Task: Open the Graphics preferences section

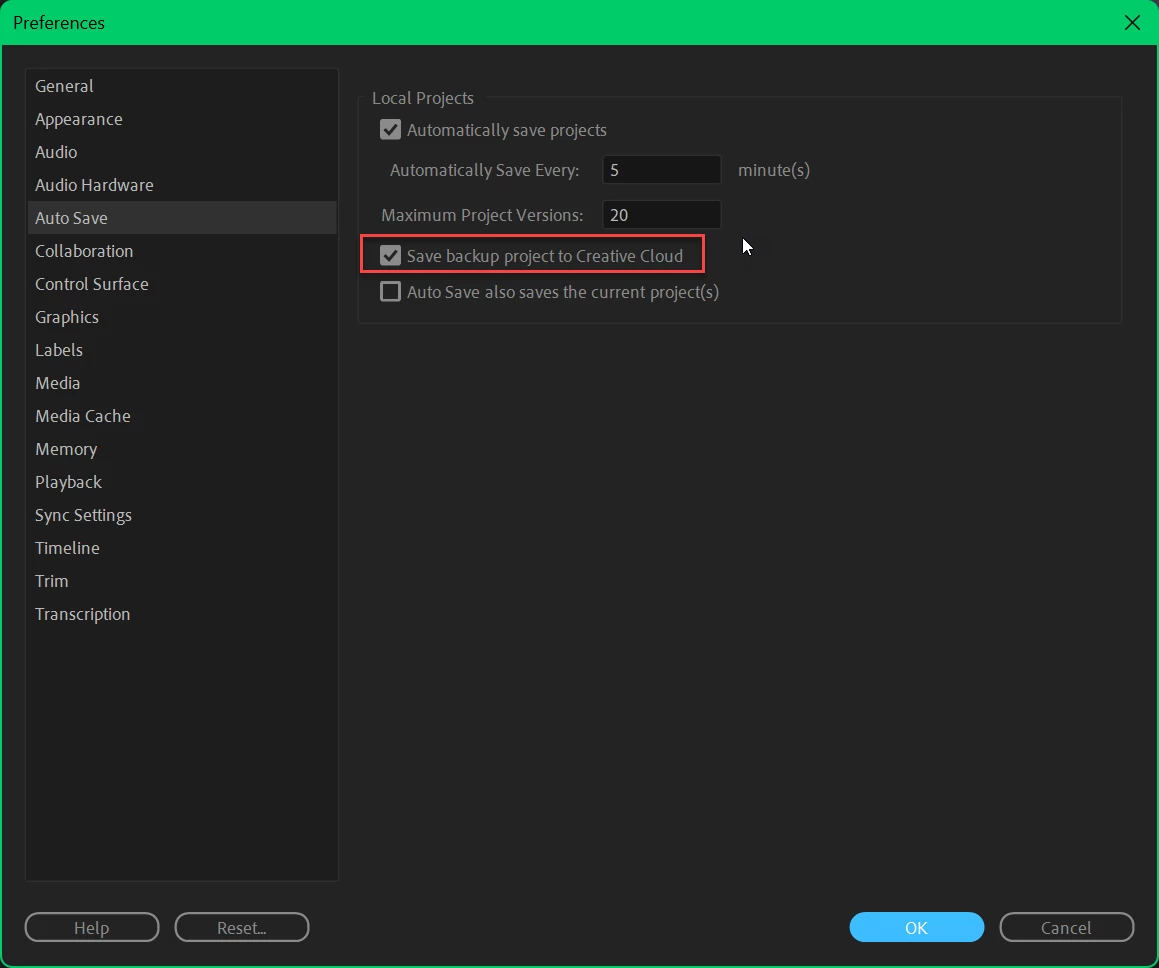Action: tap(182, 317)
